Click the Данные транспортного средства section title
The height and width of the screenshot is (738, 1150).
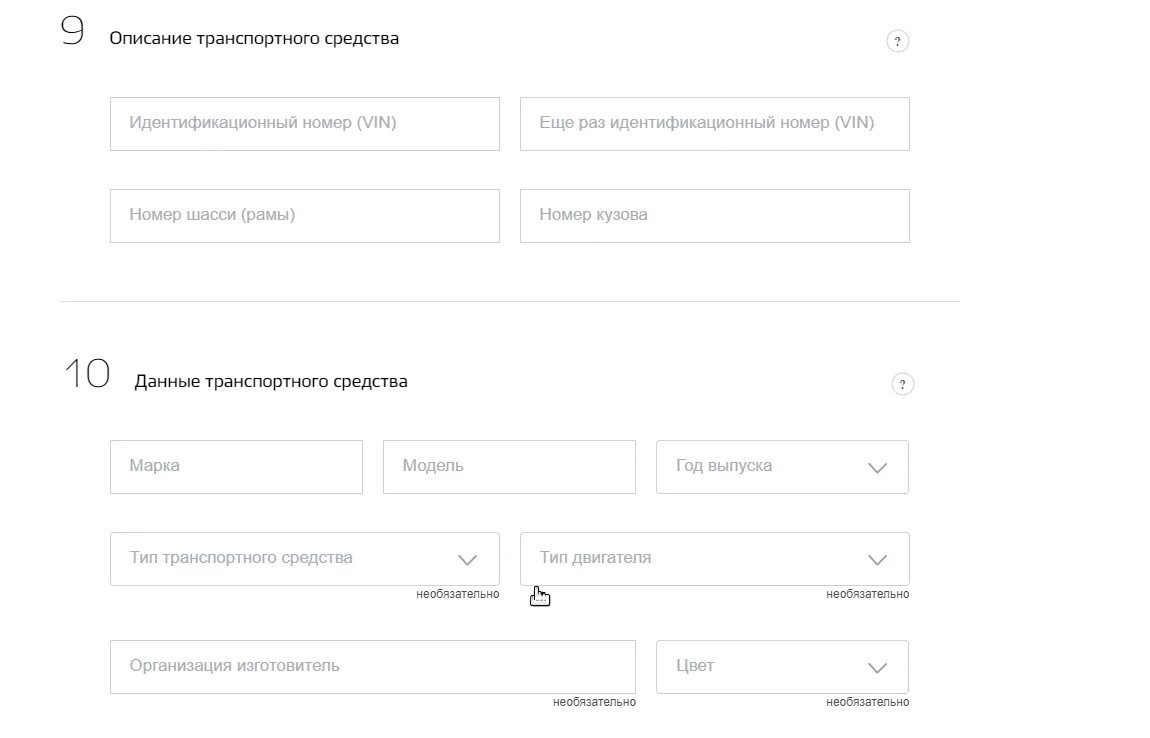click(271, 381)
